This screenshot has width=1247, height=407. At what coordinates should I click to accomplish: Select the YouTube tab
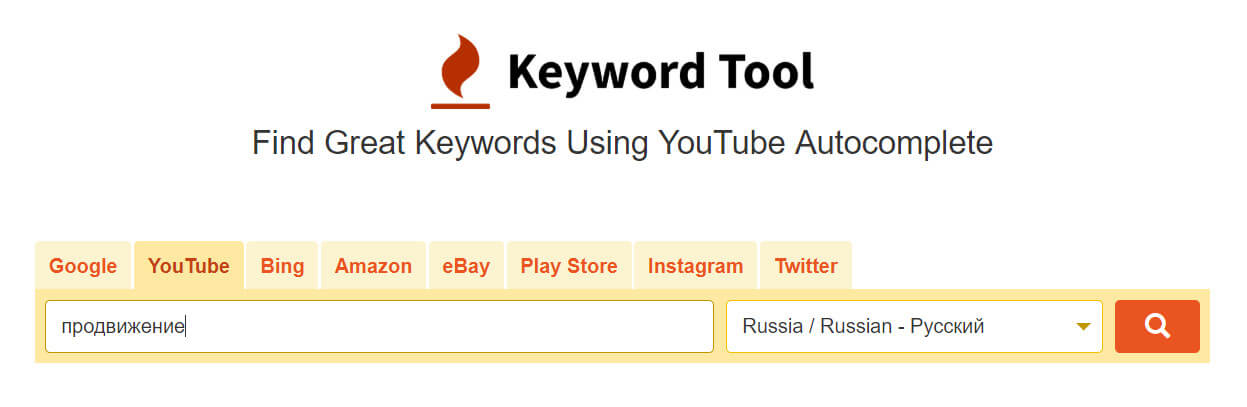[188, 266]
